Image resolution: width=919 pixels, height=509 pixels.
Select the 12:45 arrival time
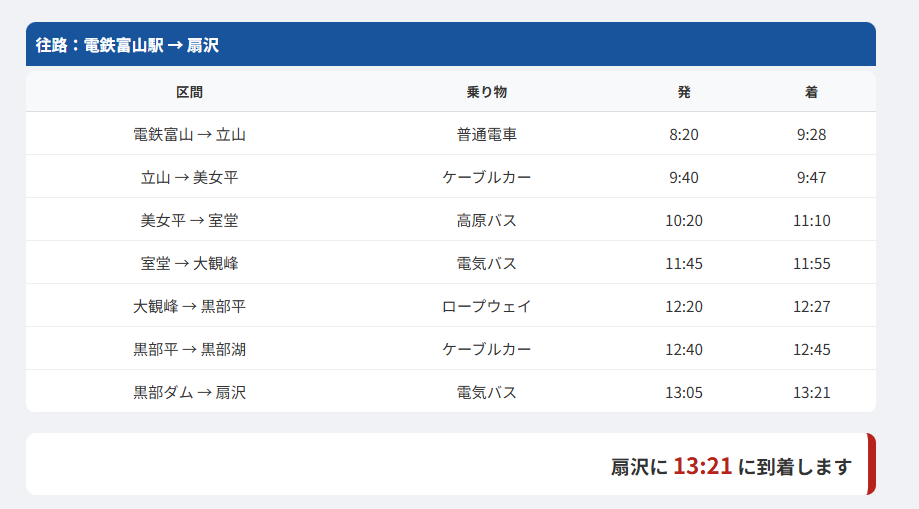tap(811, 349)
